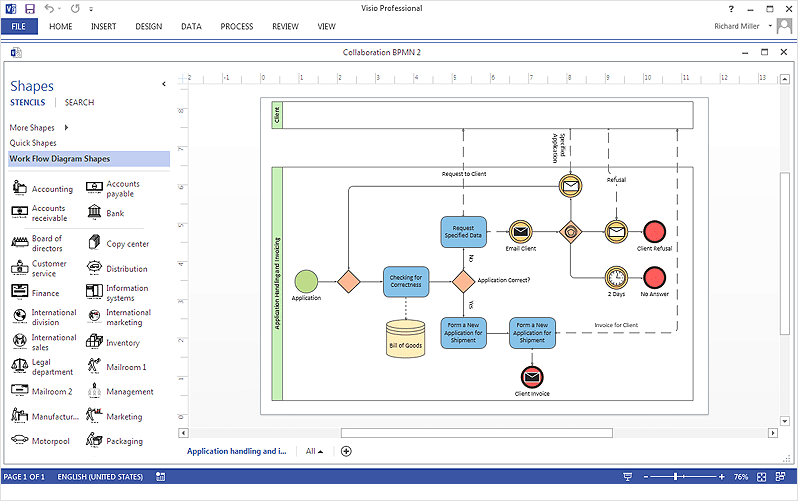The image size is (798, 501).
Task: Select the Bank shape in stencil
Action: (x=93, y=213)
